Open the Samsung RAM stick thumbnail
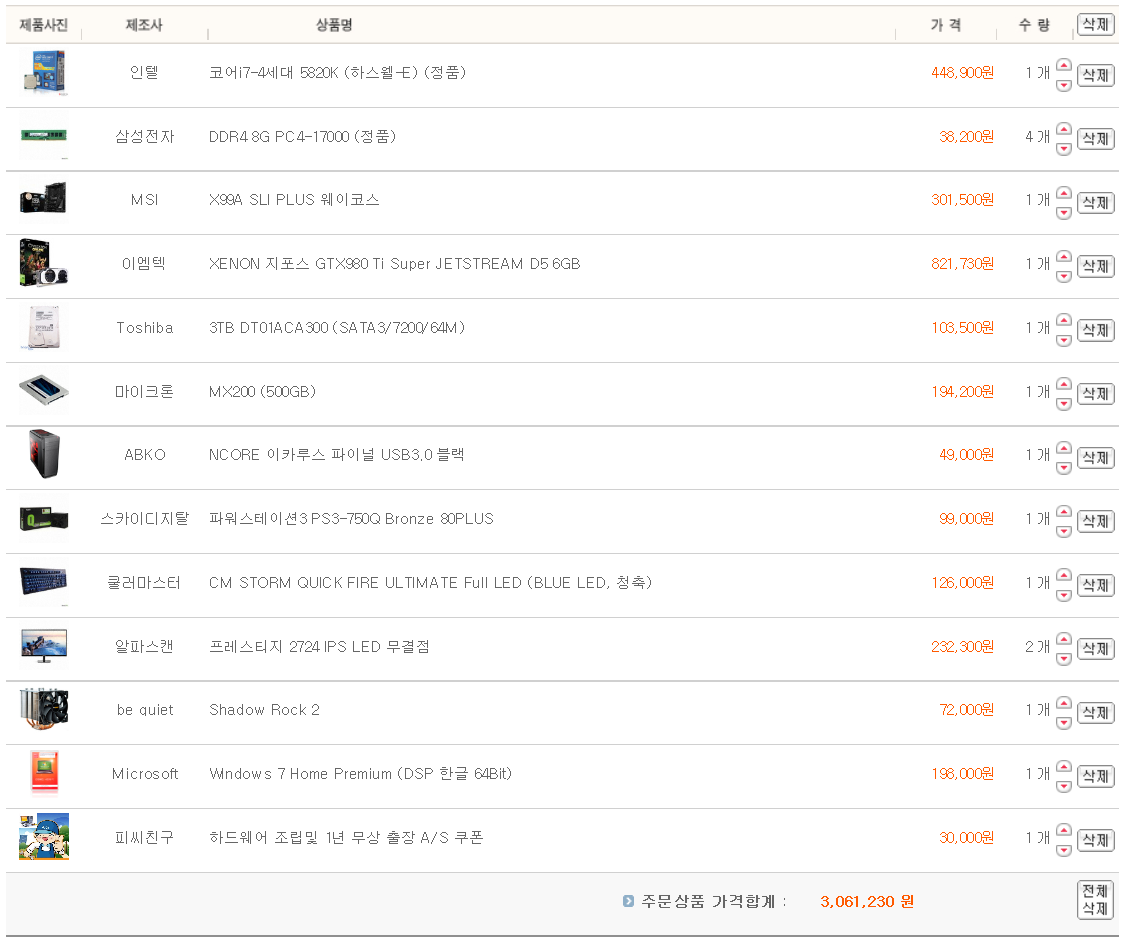The image size is (1124, 942). [44, 135]
